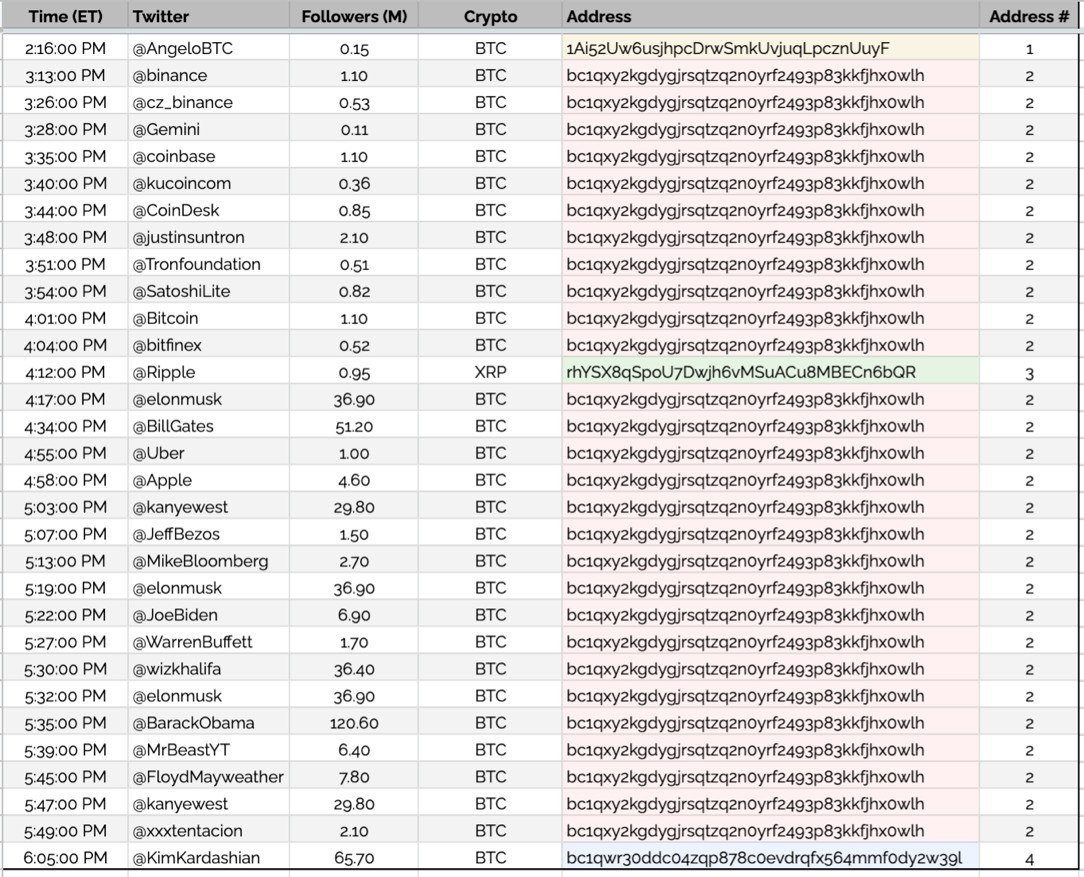
Task: Click the 4:12:00 PM time cell
Action: point(65,372)
